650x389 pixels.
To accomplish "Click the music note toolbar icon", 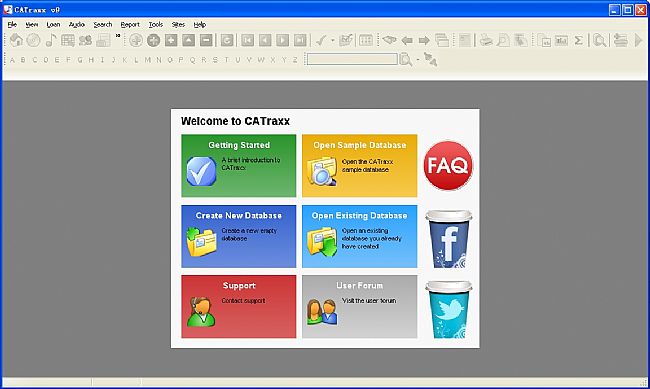I will (51, 40).
